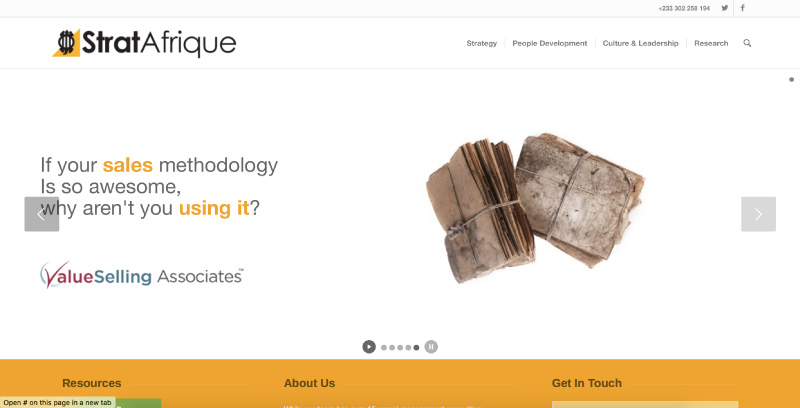Click the phone number +233 302 258 194
This screenshot has width=800, height=408.
(684, 8)
